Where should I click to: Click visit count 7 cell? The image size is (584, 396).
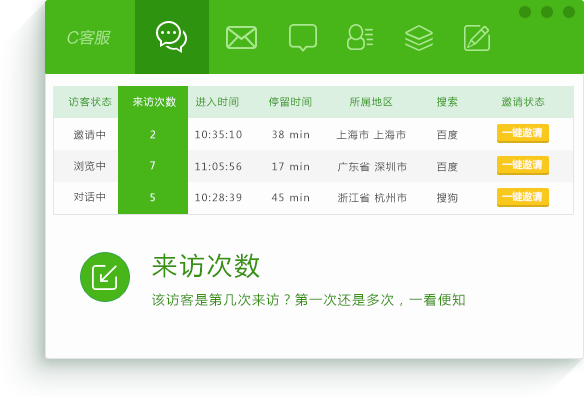(x=153, y=165)
